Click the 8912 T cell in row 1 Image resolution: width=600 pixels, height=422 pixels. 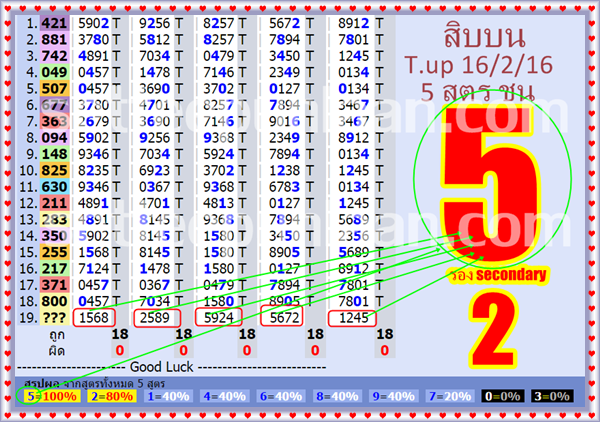pos(360,23)
